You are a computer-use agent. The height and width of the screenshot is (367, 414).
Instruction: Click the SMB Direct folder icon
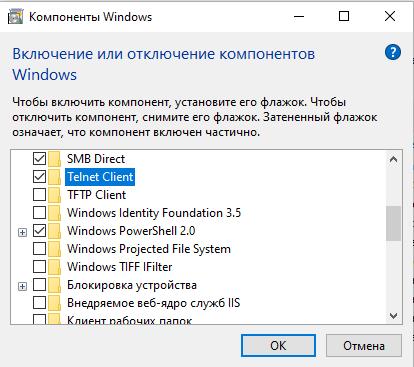tap(54, 159)
